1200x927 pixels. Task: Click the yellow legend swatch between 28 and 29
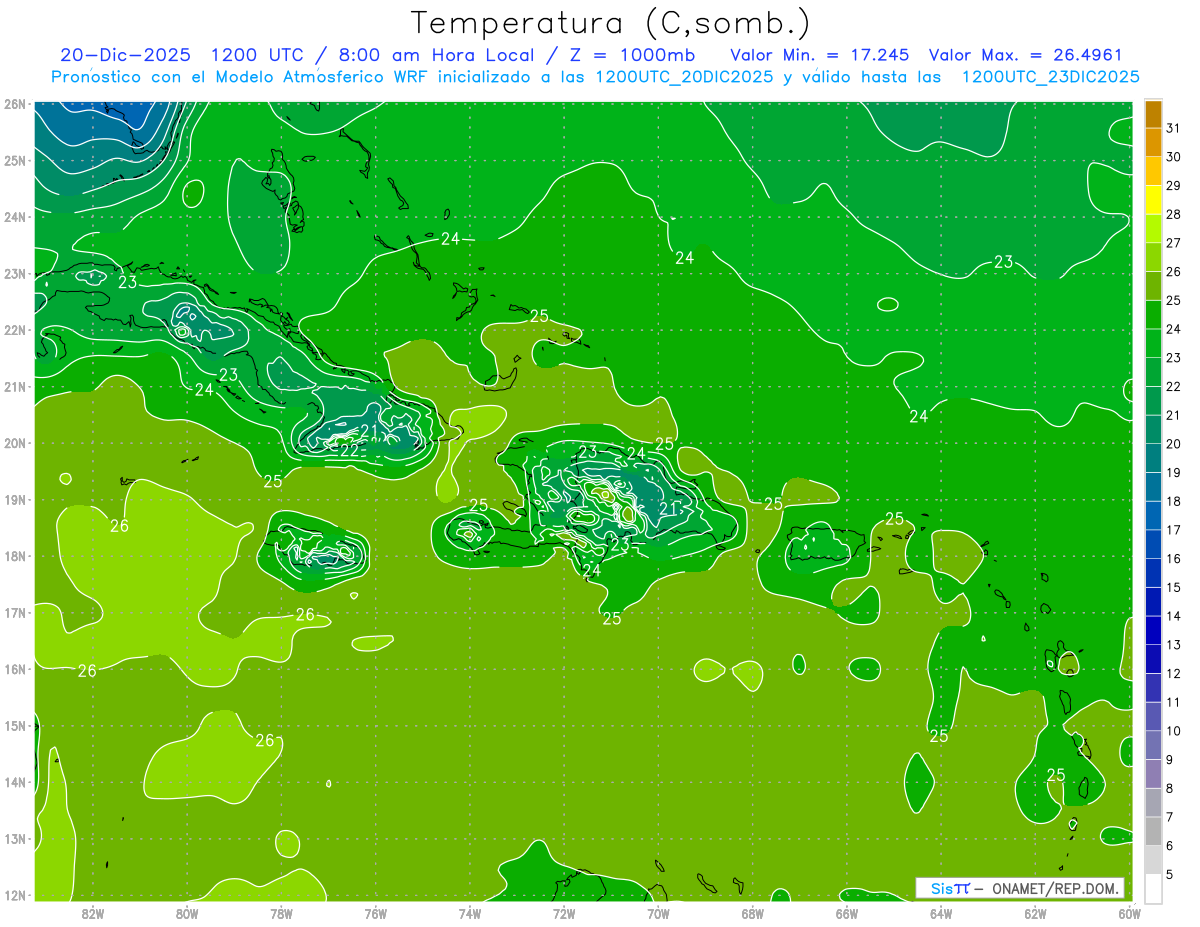pyautogui.click(x=1153, y=200)
